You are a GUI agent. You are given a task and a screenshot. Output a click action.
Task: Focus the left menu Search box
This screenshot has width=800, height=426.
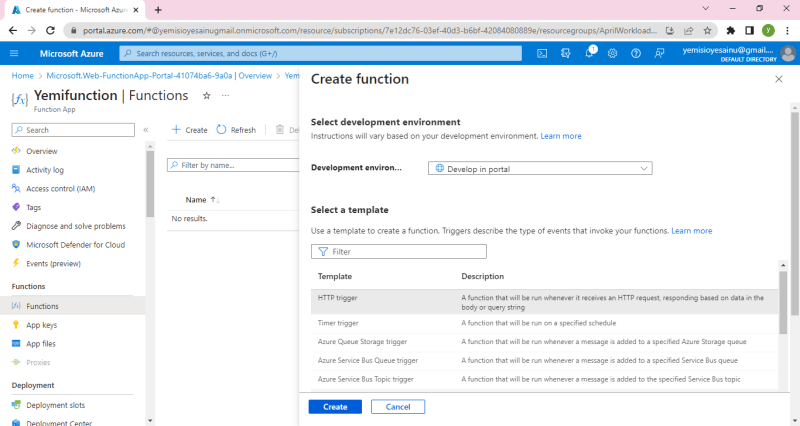click(73, 130)
